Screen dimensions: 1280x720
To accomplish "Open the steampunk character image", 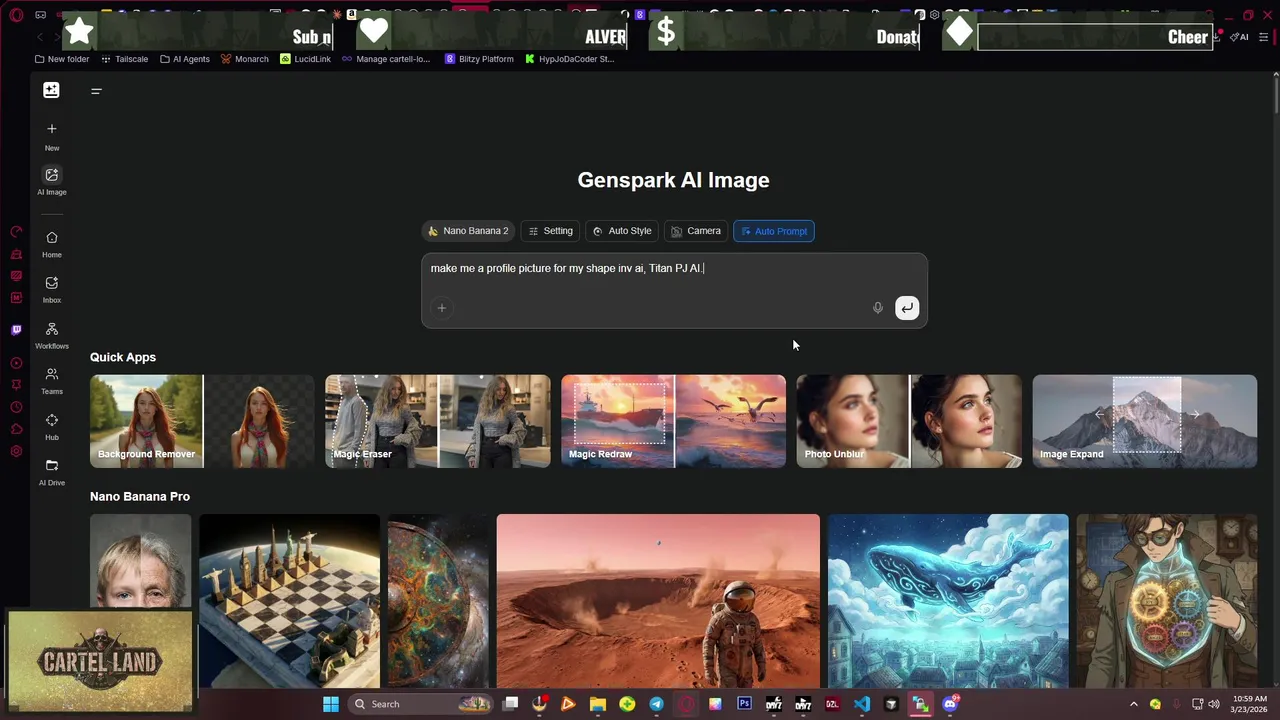I will [1167, 601].
